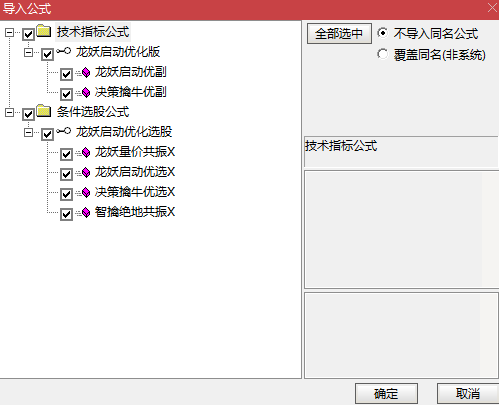Select the 不导入同名公式 radio option

coord(383,33)
